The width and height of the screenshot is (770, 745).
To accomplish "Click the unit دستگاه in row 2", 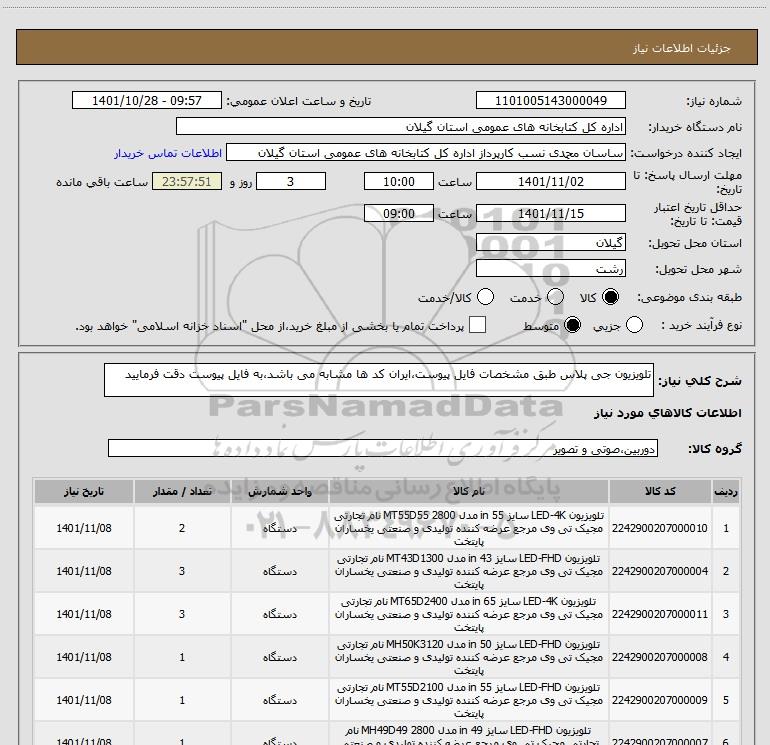I will (x=279, y=571).
